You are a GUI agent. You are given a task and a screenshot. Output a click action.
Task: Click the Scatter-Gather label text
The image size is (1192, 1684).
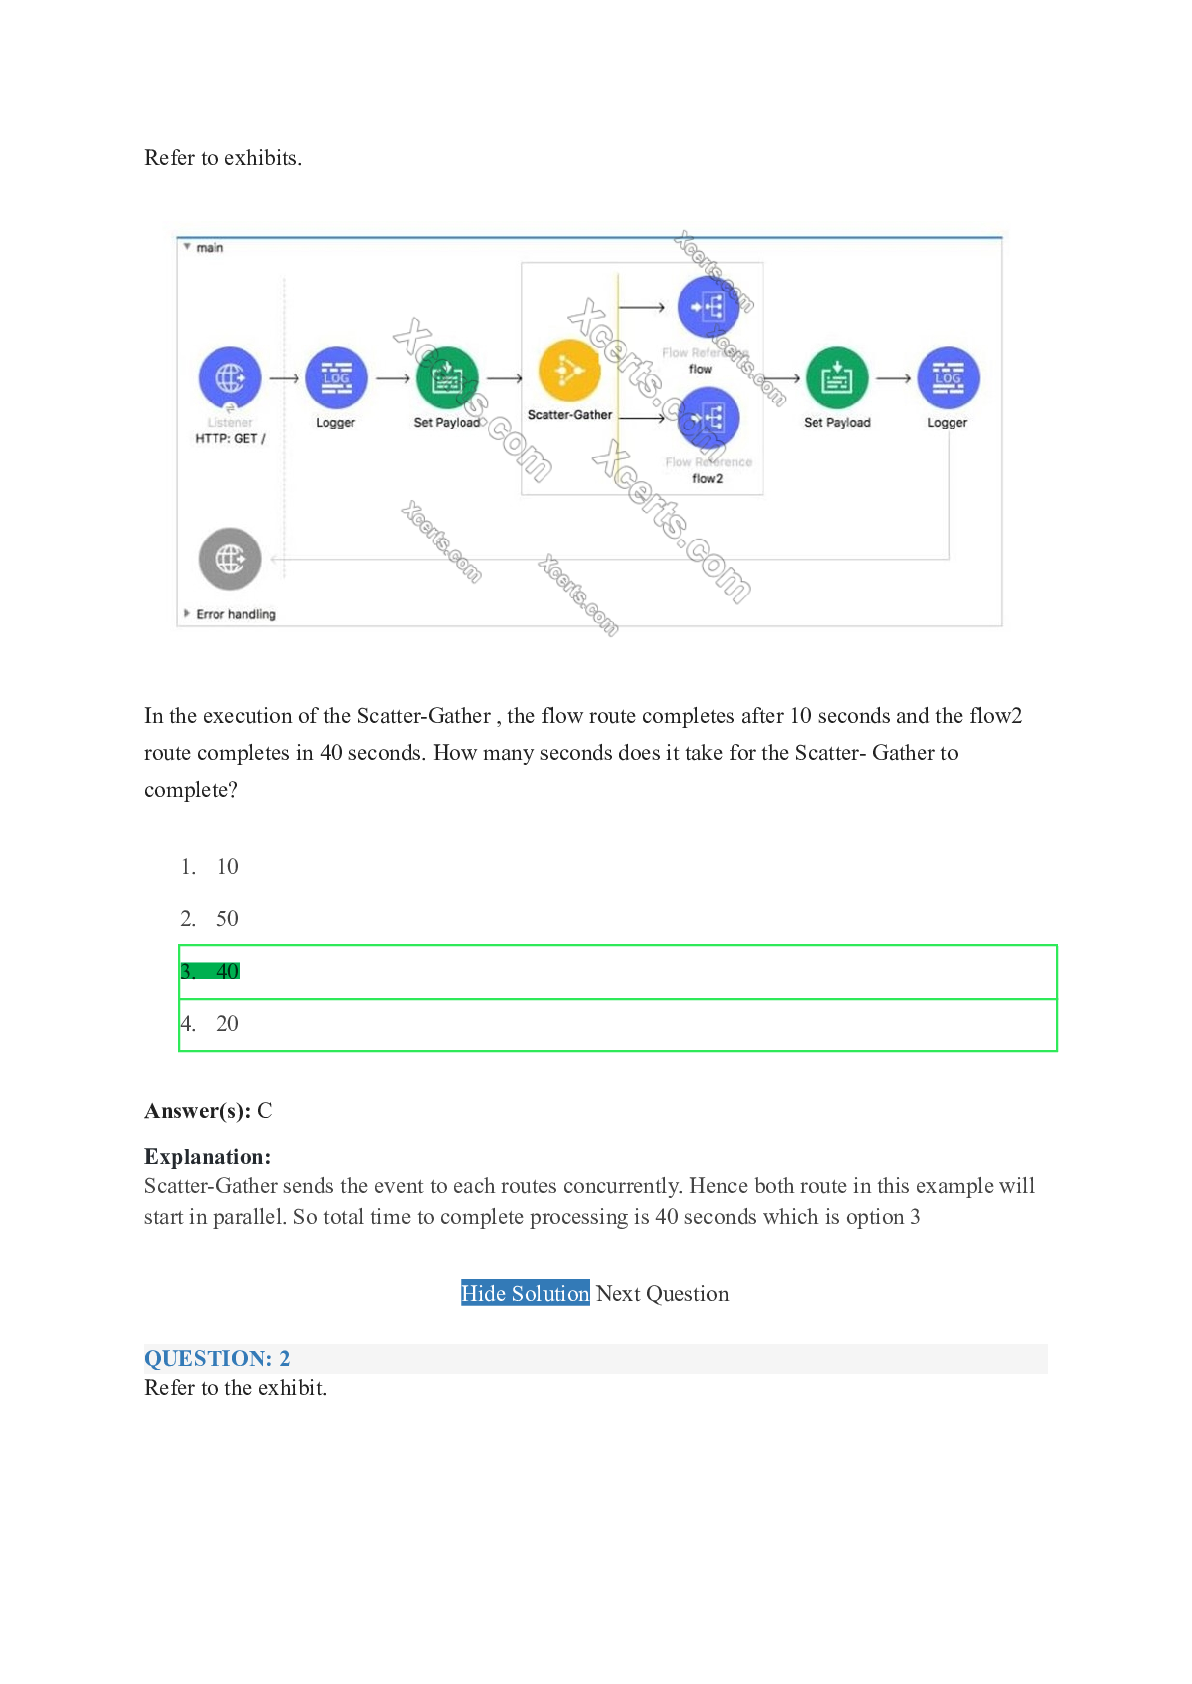click(569, 415)
